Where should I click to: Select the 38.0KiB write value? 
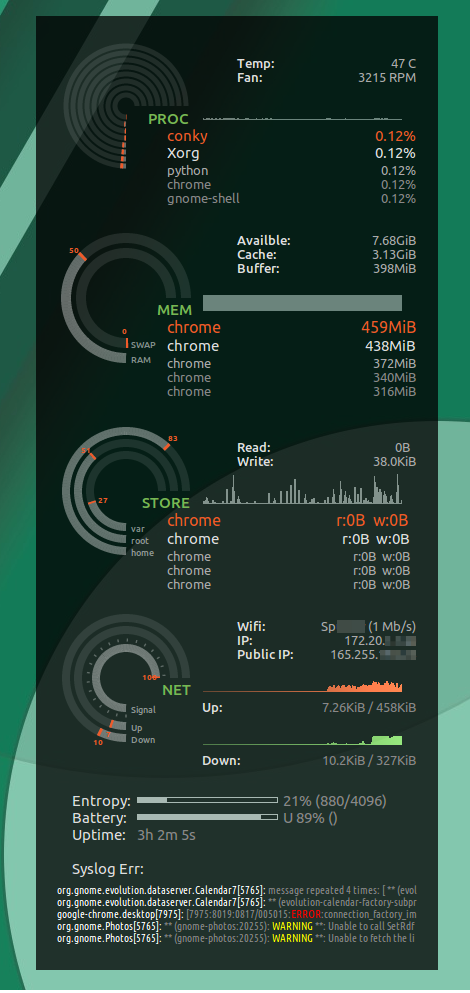point(394,462)
